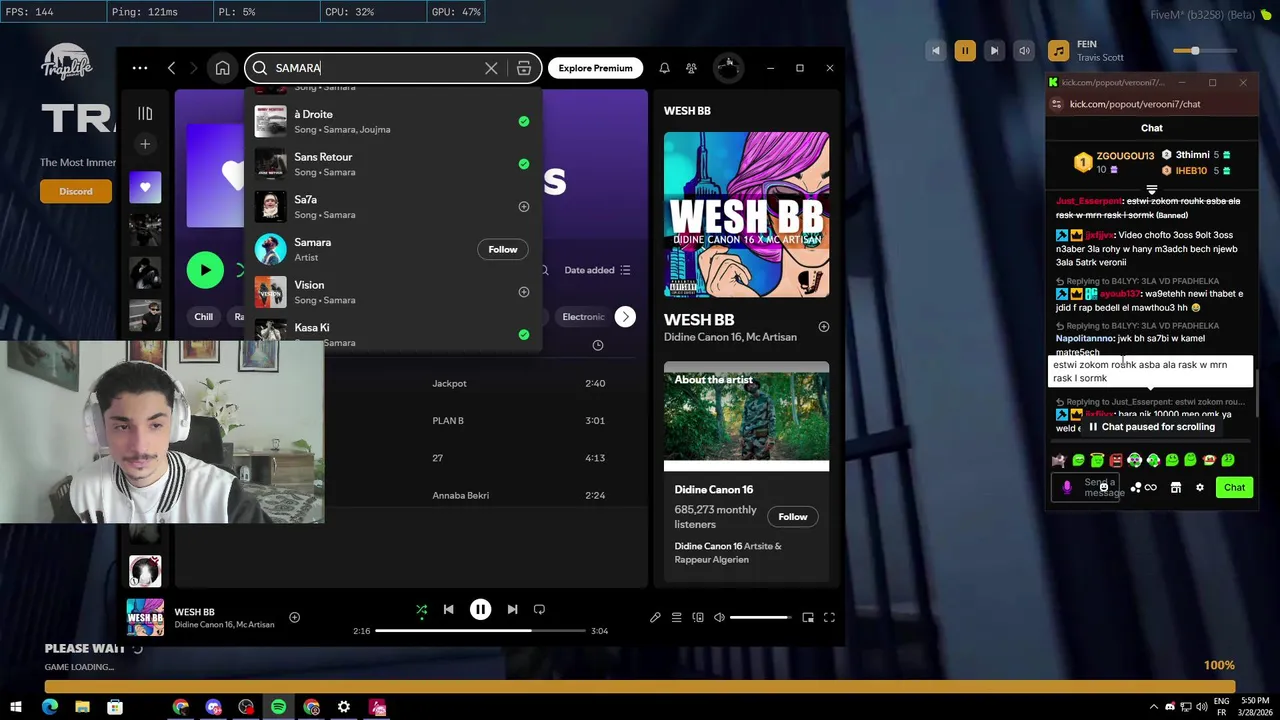Viewport: 1280px width, 720px height.
Task: Open Didine Canon 16 artist link
Action: tap(714, 490)
